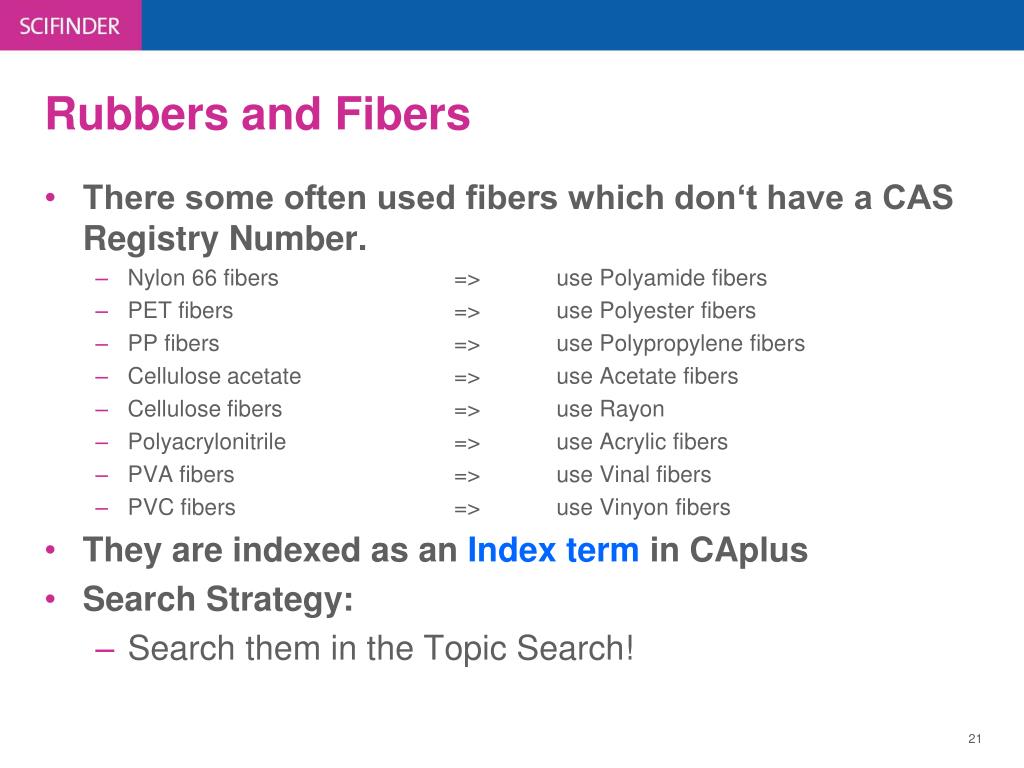The image size is (1024, 768).
Task: Click 'Nylon 66 fibers' entry
Action: (x=203, y=278)
